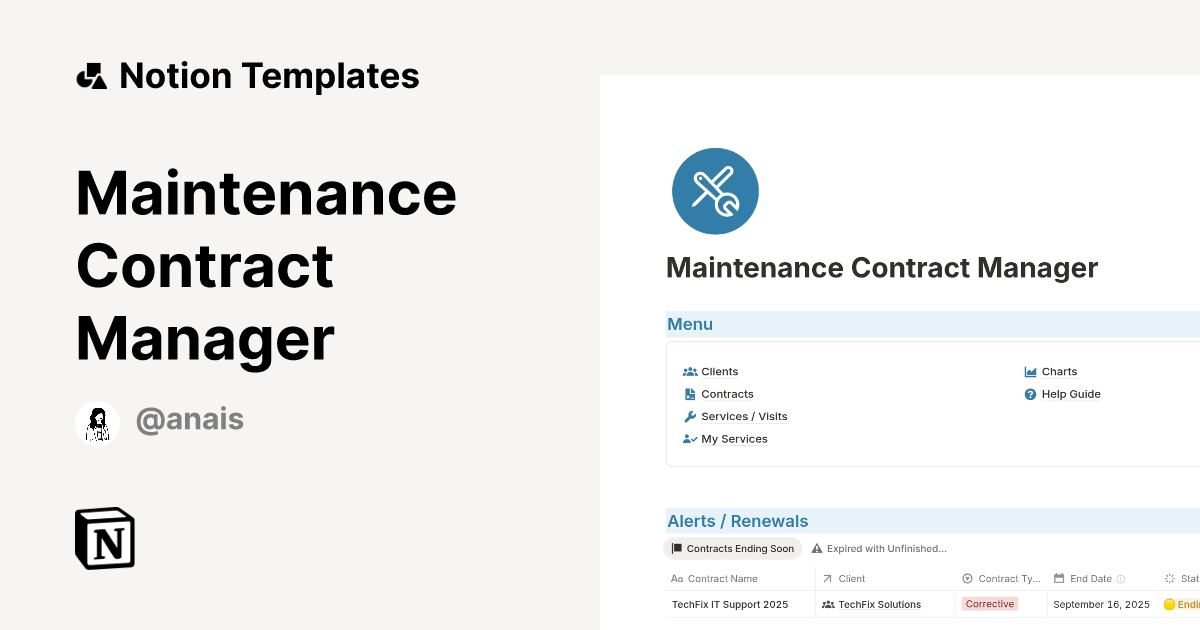Select the Contracts document icon
1200x630 pixels.
click(690, 394)
